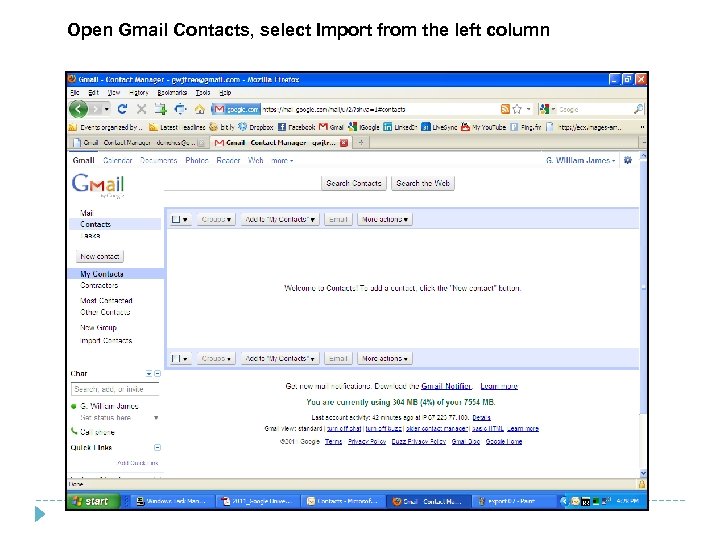
Task: Click the Search the Web button
Action: click(422, 183)
